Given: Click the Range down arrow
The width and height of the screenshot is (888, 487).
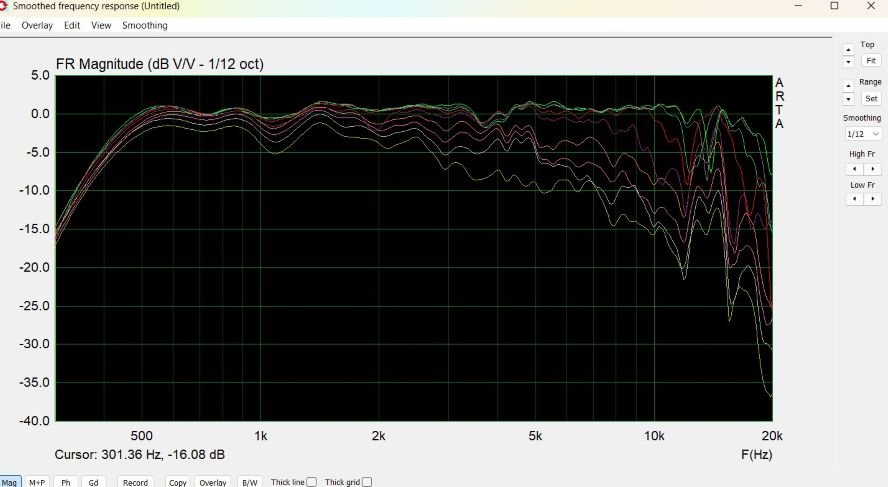Looking at the screenshot, I should tap(848, 99).
